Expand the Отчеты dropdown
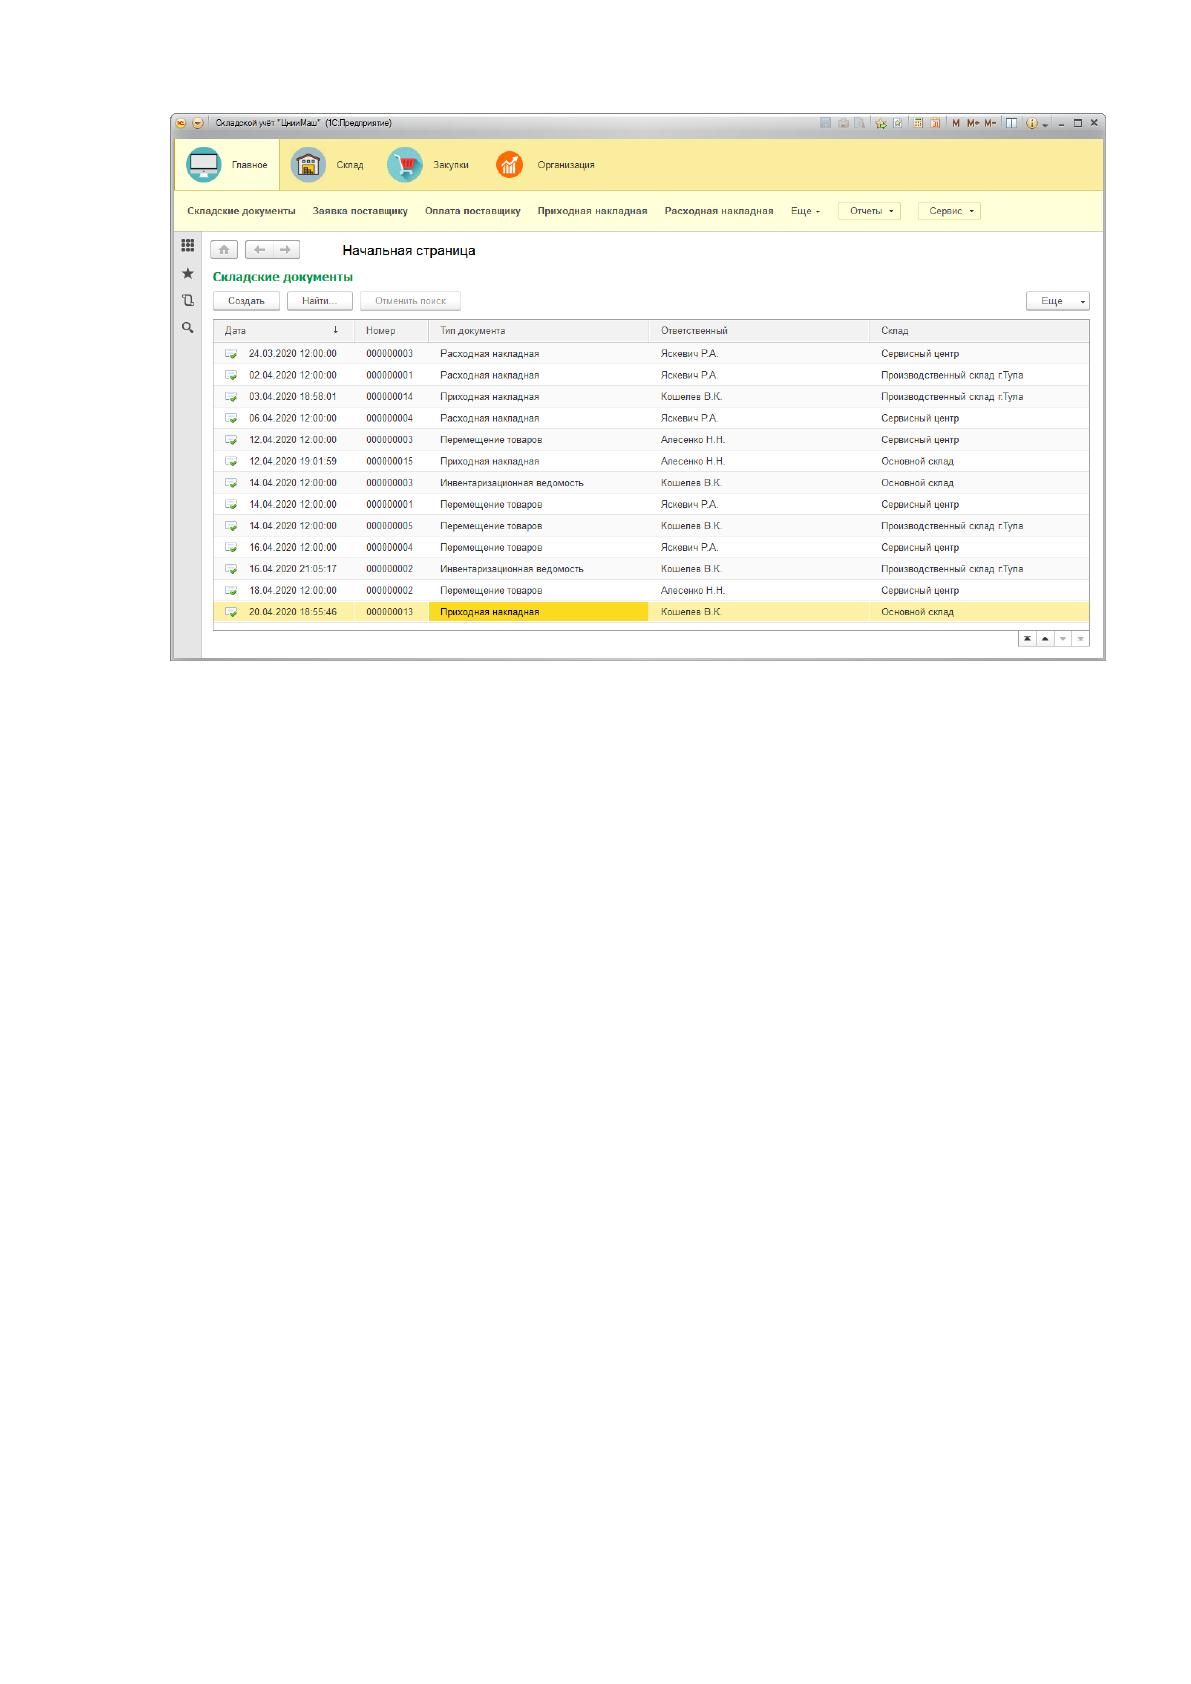1191x1684 pixels. tap(869, 211)
